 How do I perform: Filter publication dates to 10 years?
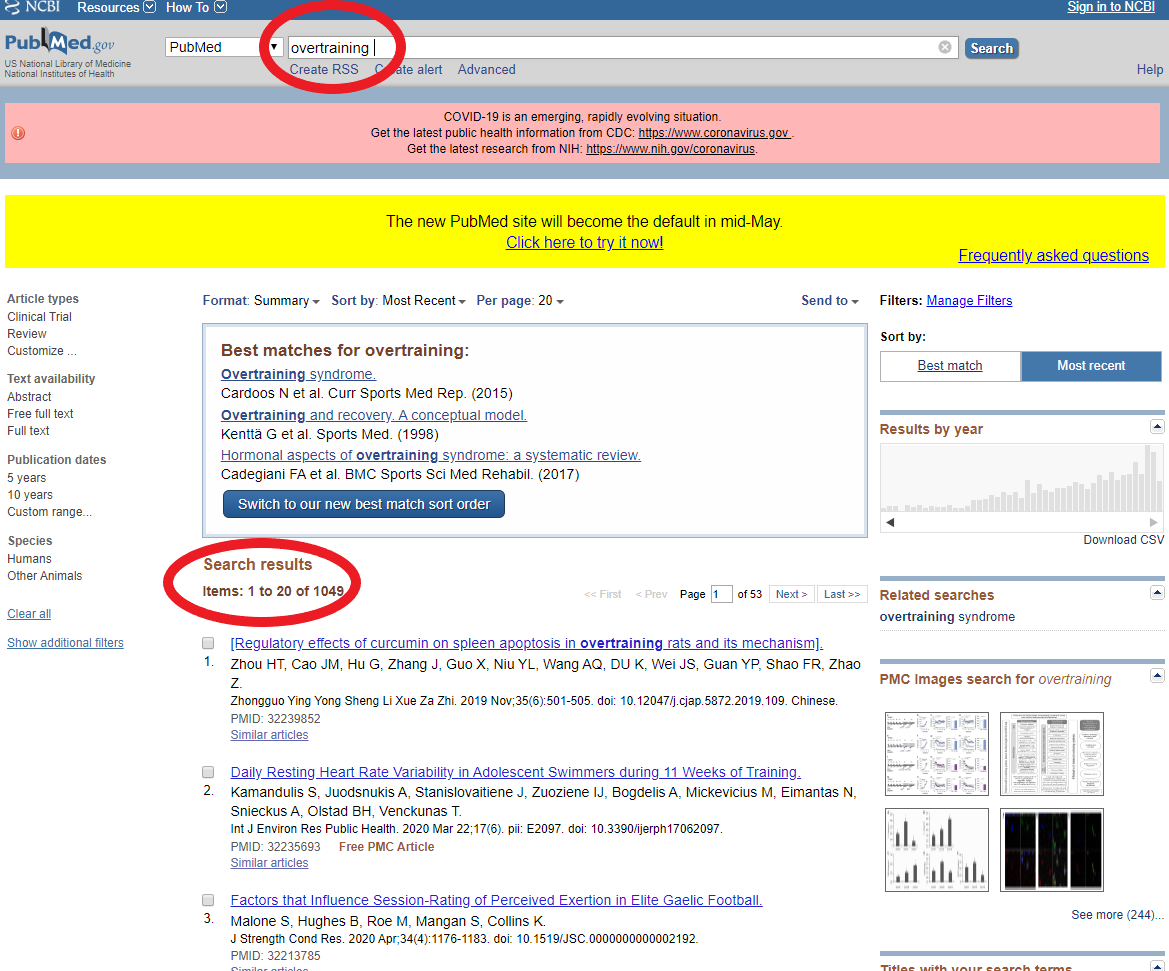pos(30,495)
